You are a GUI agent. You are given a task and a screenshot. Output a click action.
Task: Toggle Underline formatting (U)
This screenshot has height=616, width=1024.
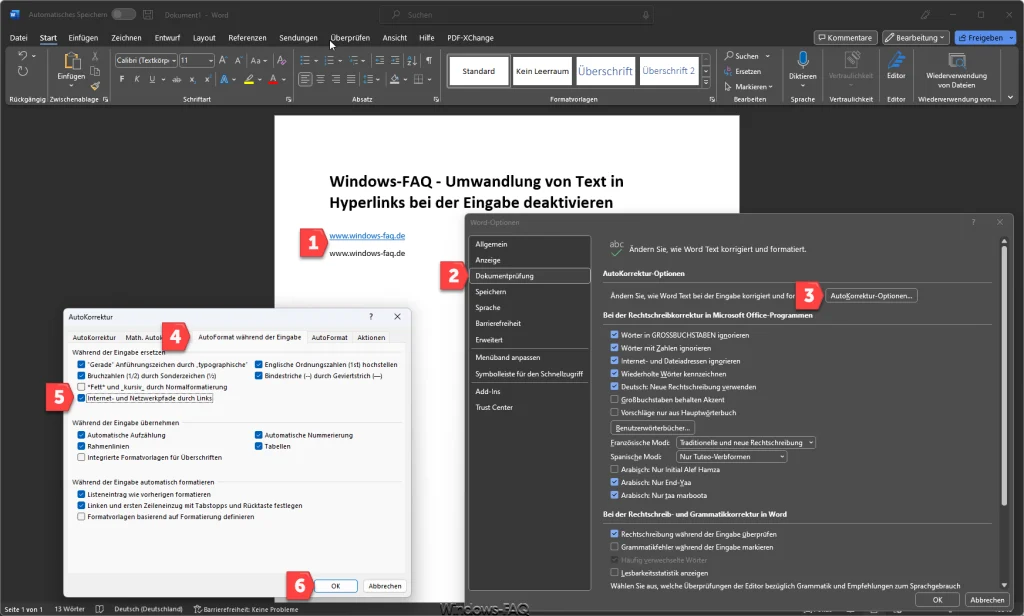pyautogui.click(x=152, y=79)
